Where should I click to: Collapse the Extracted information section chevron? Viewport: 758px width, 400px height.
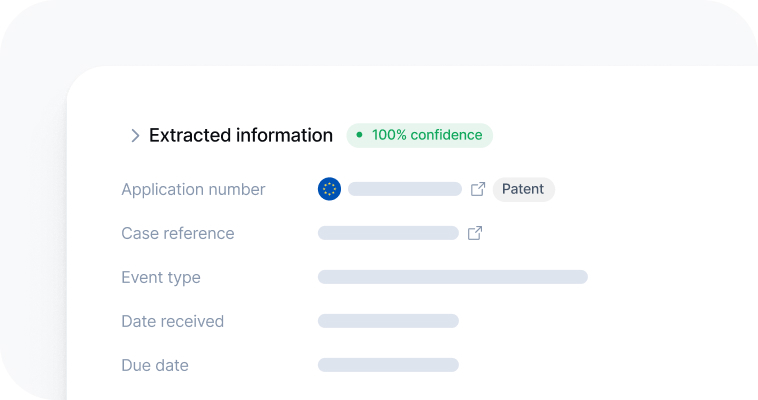(x=135, y=136)
